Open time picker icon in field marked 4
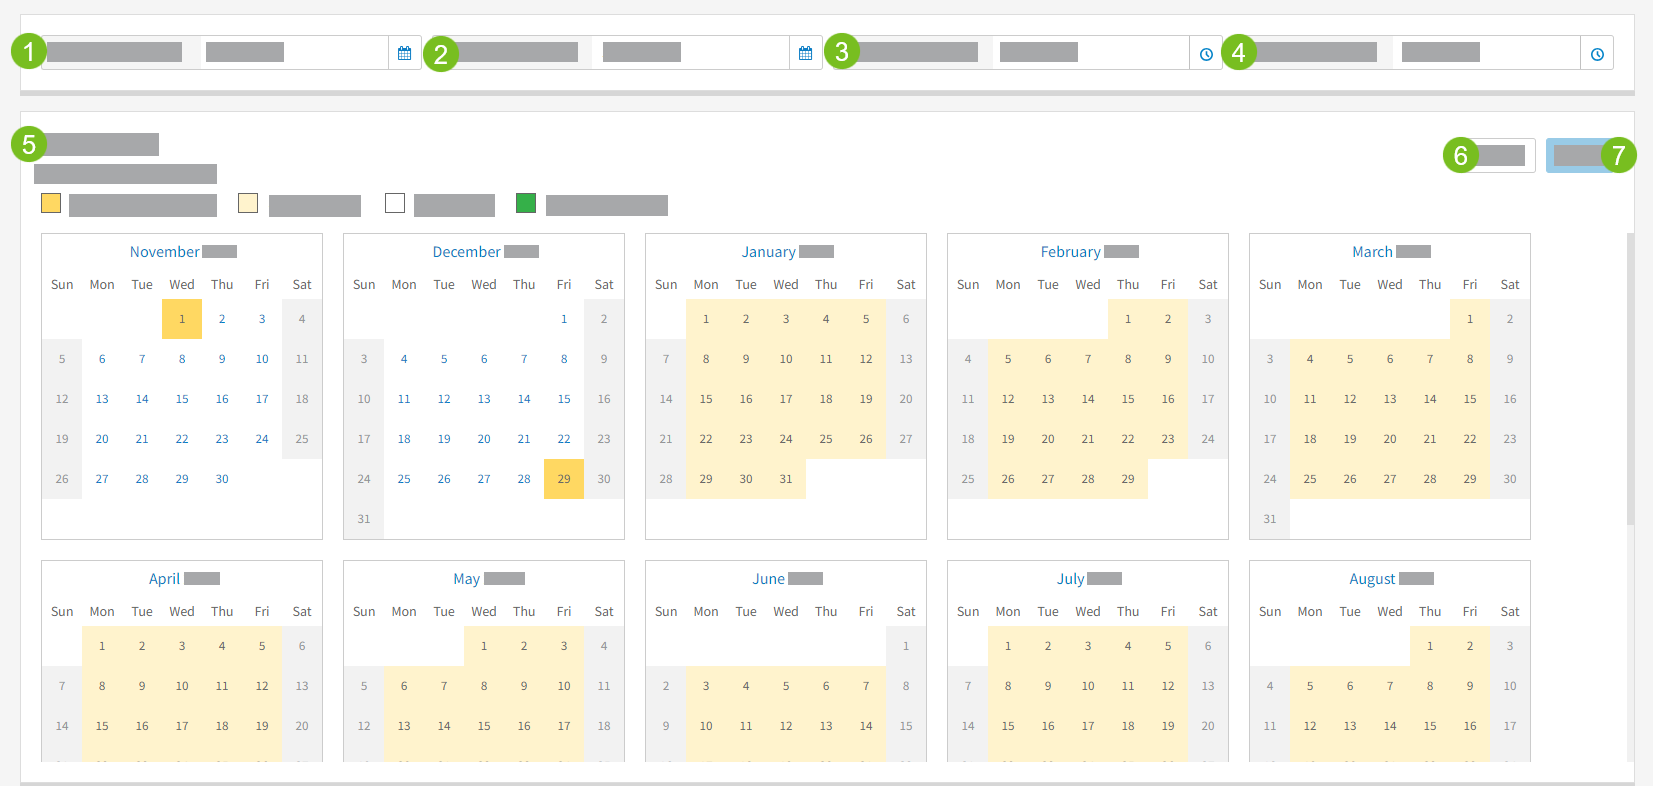 1597,54
